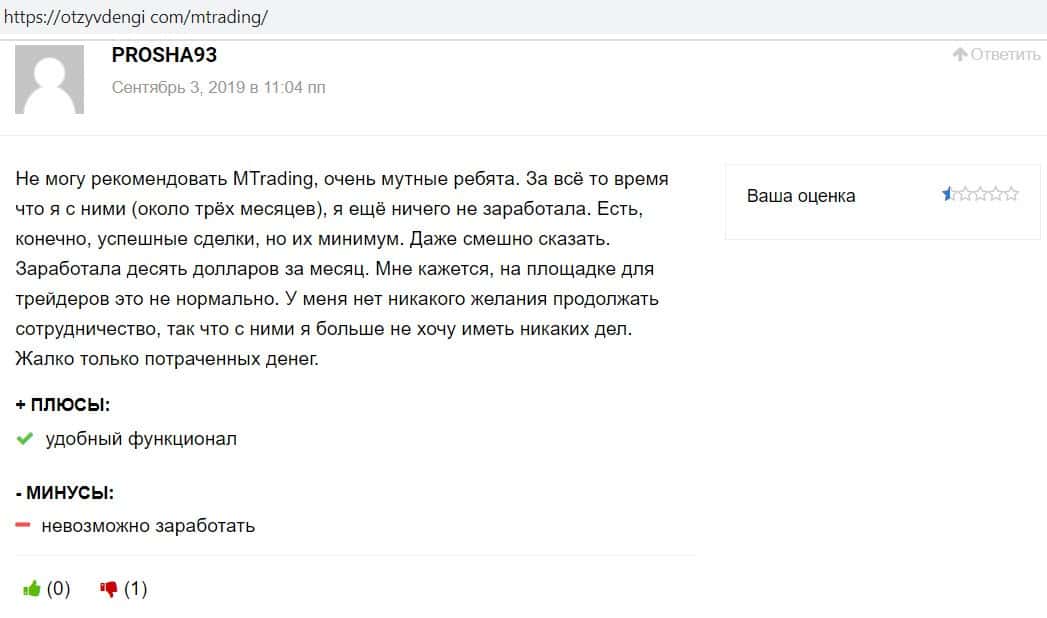Click the reply arrow icon beside Ответить
1047x618 pixels.
pos(960,54)
